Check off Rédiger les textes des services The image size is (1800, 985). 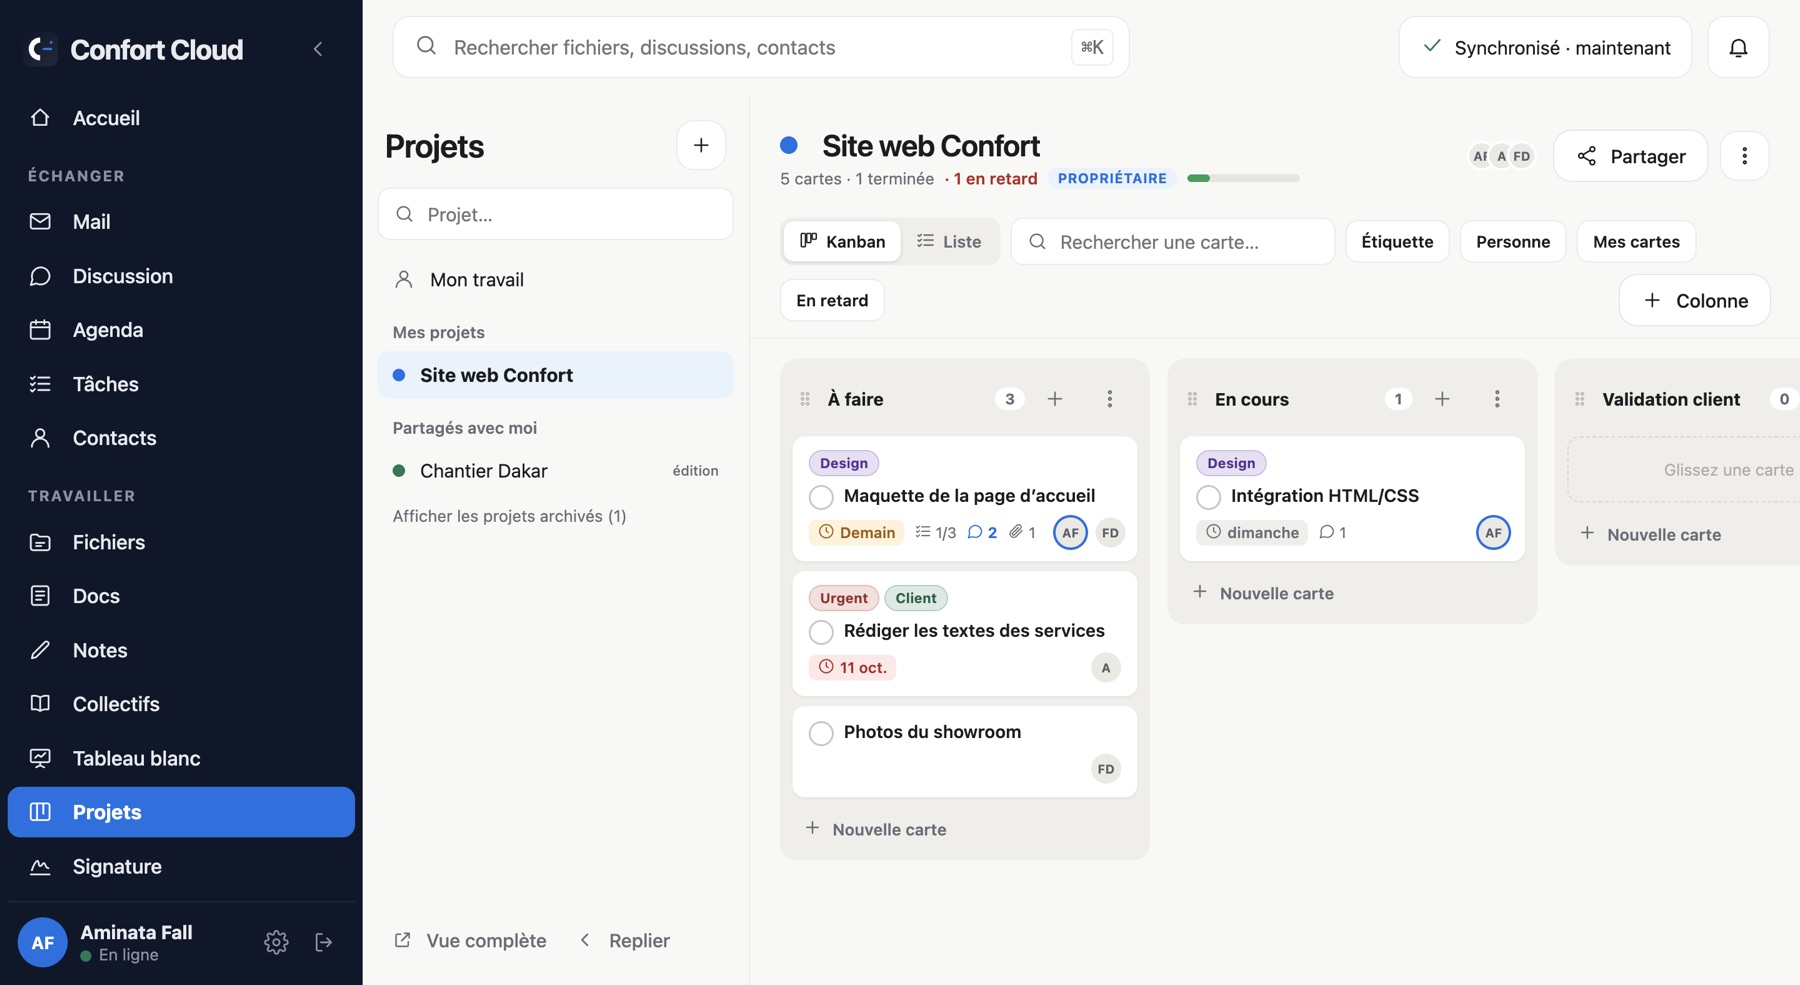click(x=821, y=632)
